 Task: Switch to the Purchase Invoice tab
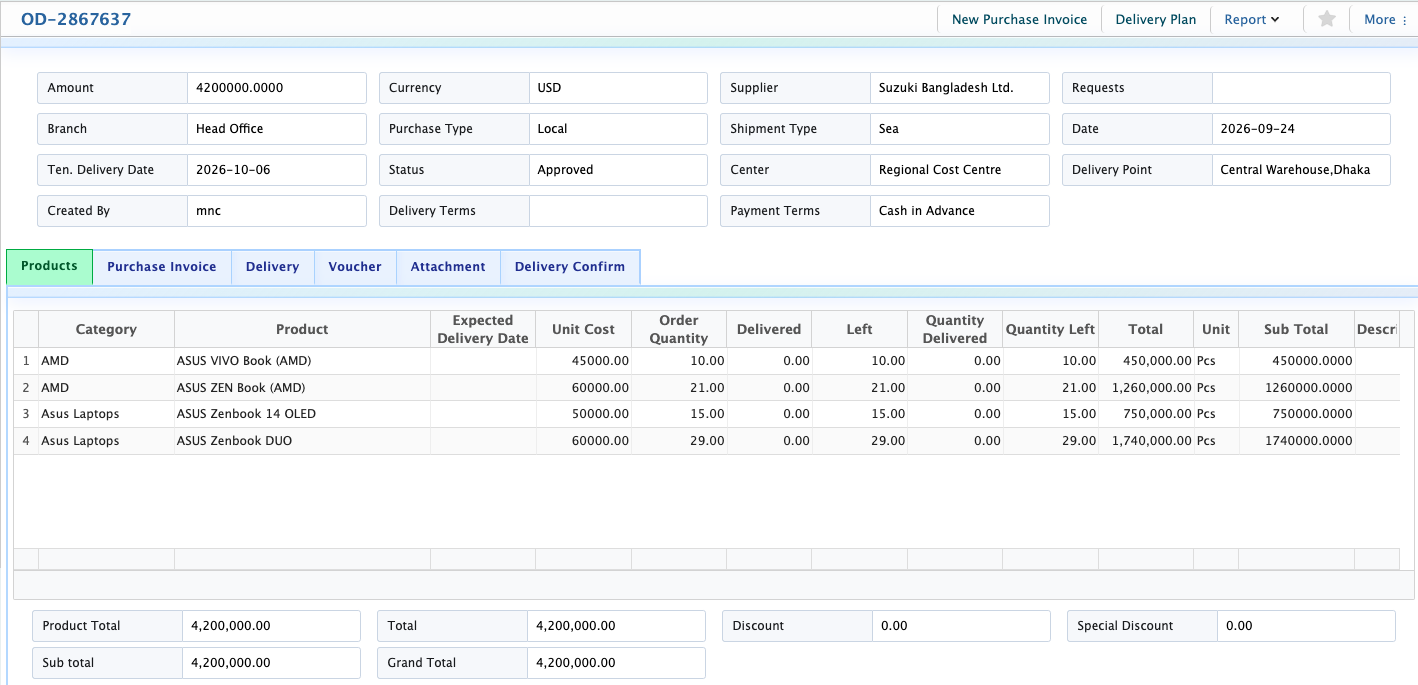(x=162, y=267)
